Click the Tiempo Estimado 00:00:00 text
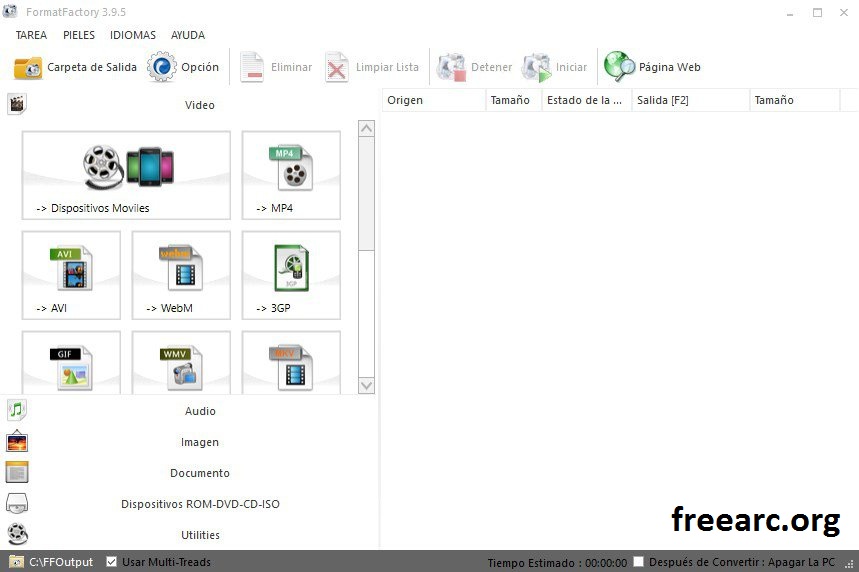Screen dimensions: 859x572 557,563
